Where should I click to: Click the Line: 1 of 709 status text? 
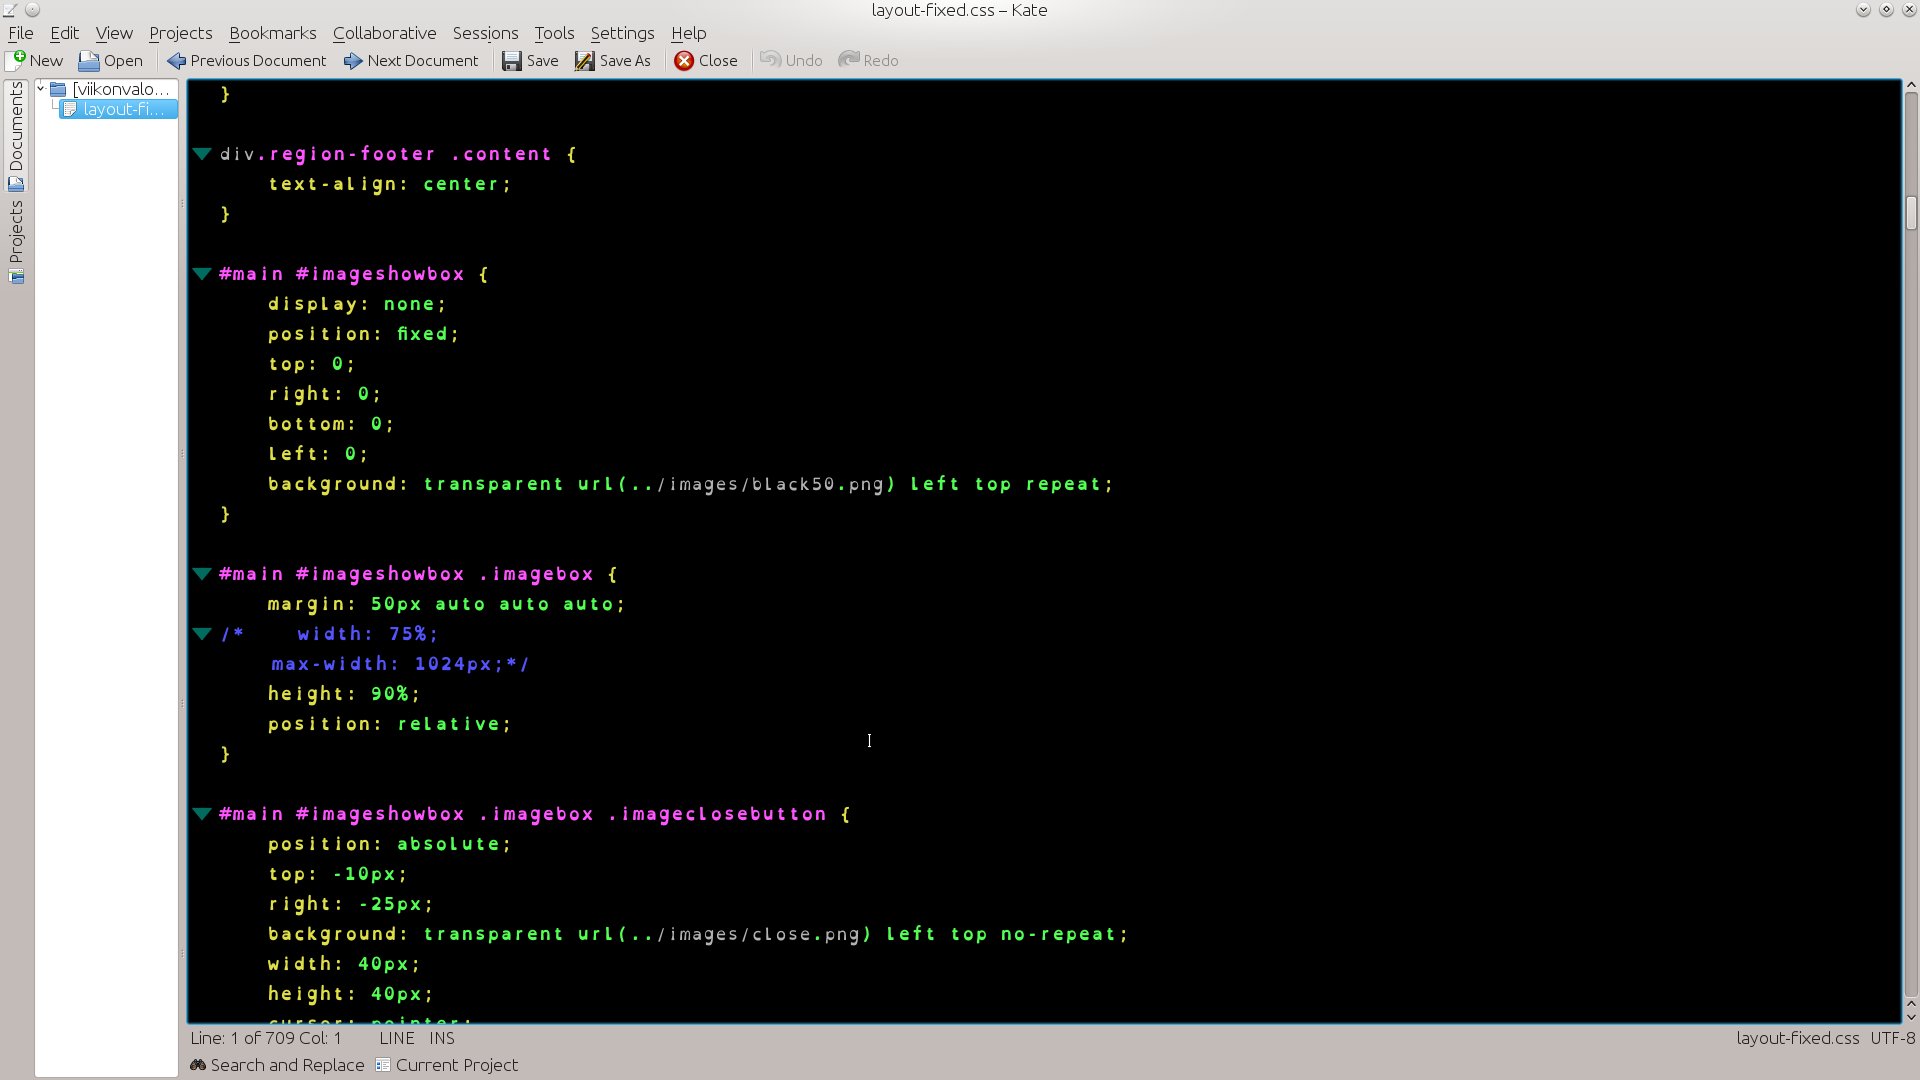pos(266,1038)
